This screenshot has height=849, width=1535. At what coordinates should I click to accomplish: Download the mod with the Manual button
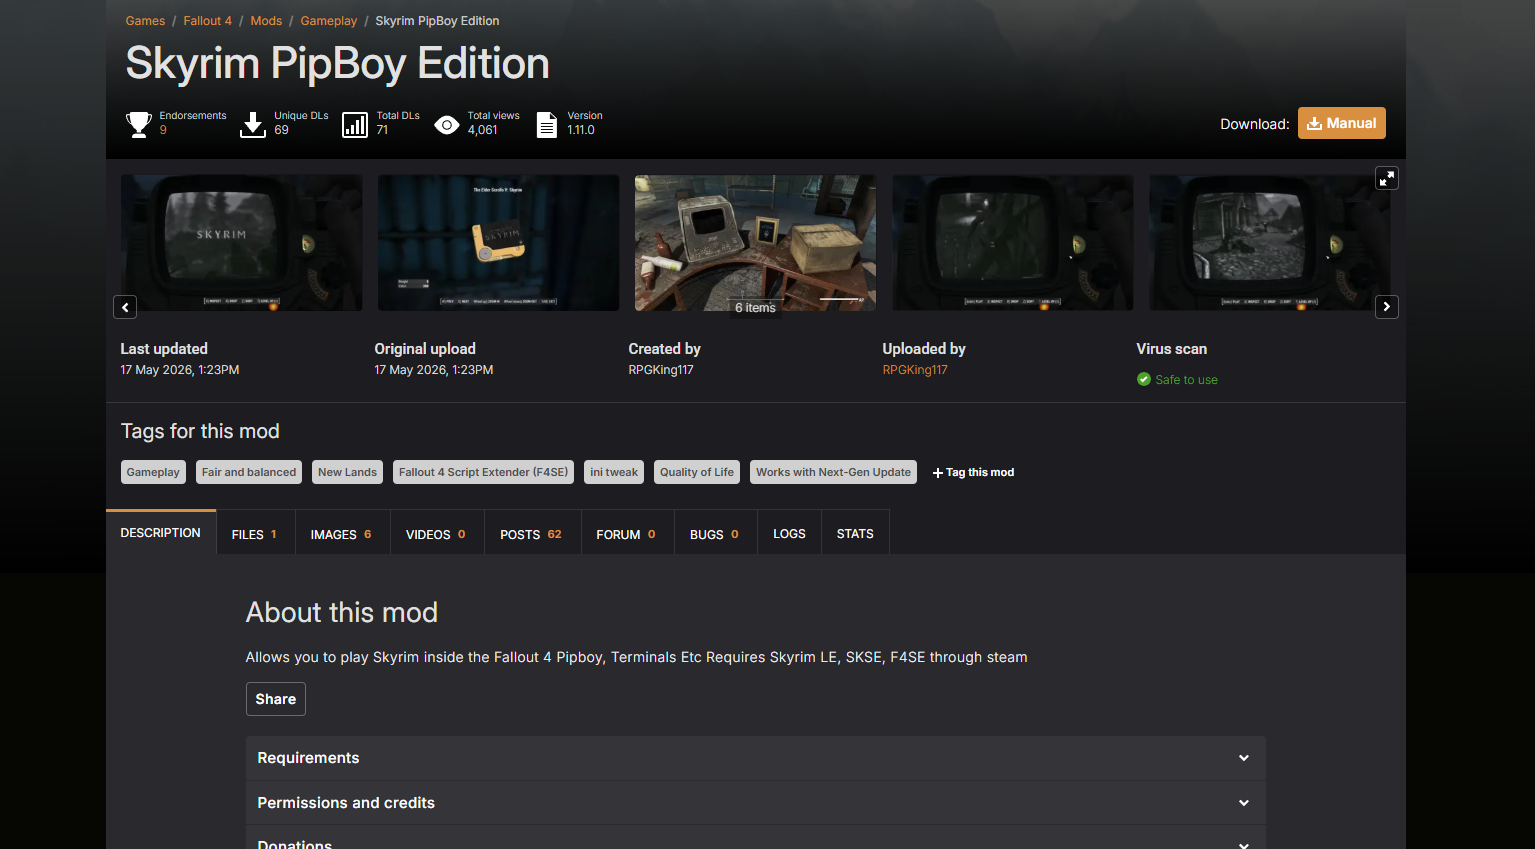[1342, 123]
